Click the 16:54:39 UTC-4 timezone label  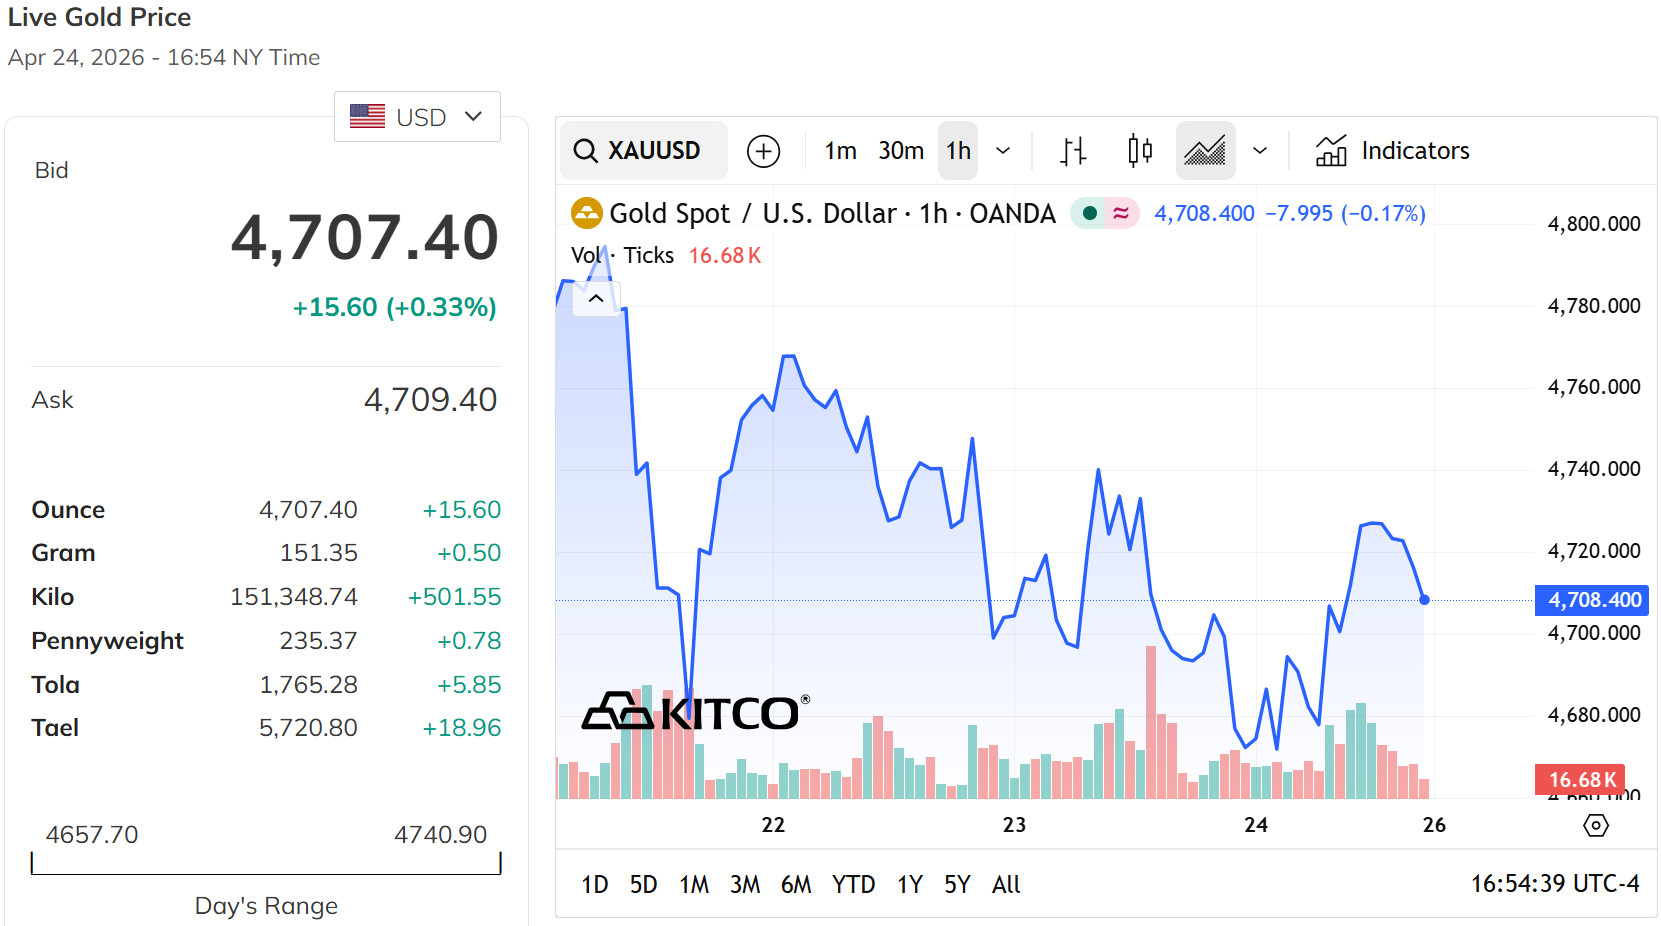click(1555, 884)
